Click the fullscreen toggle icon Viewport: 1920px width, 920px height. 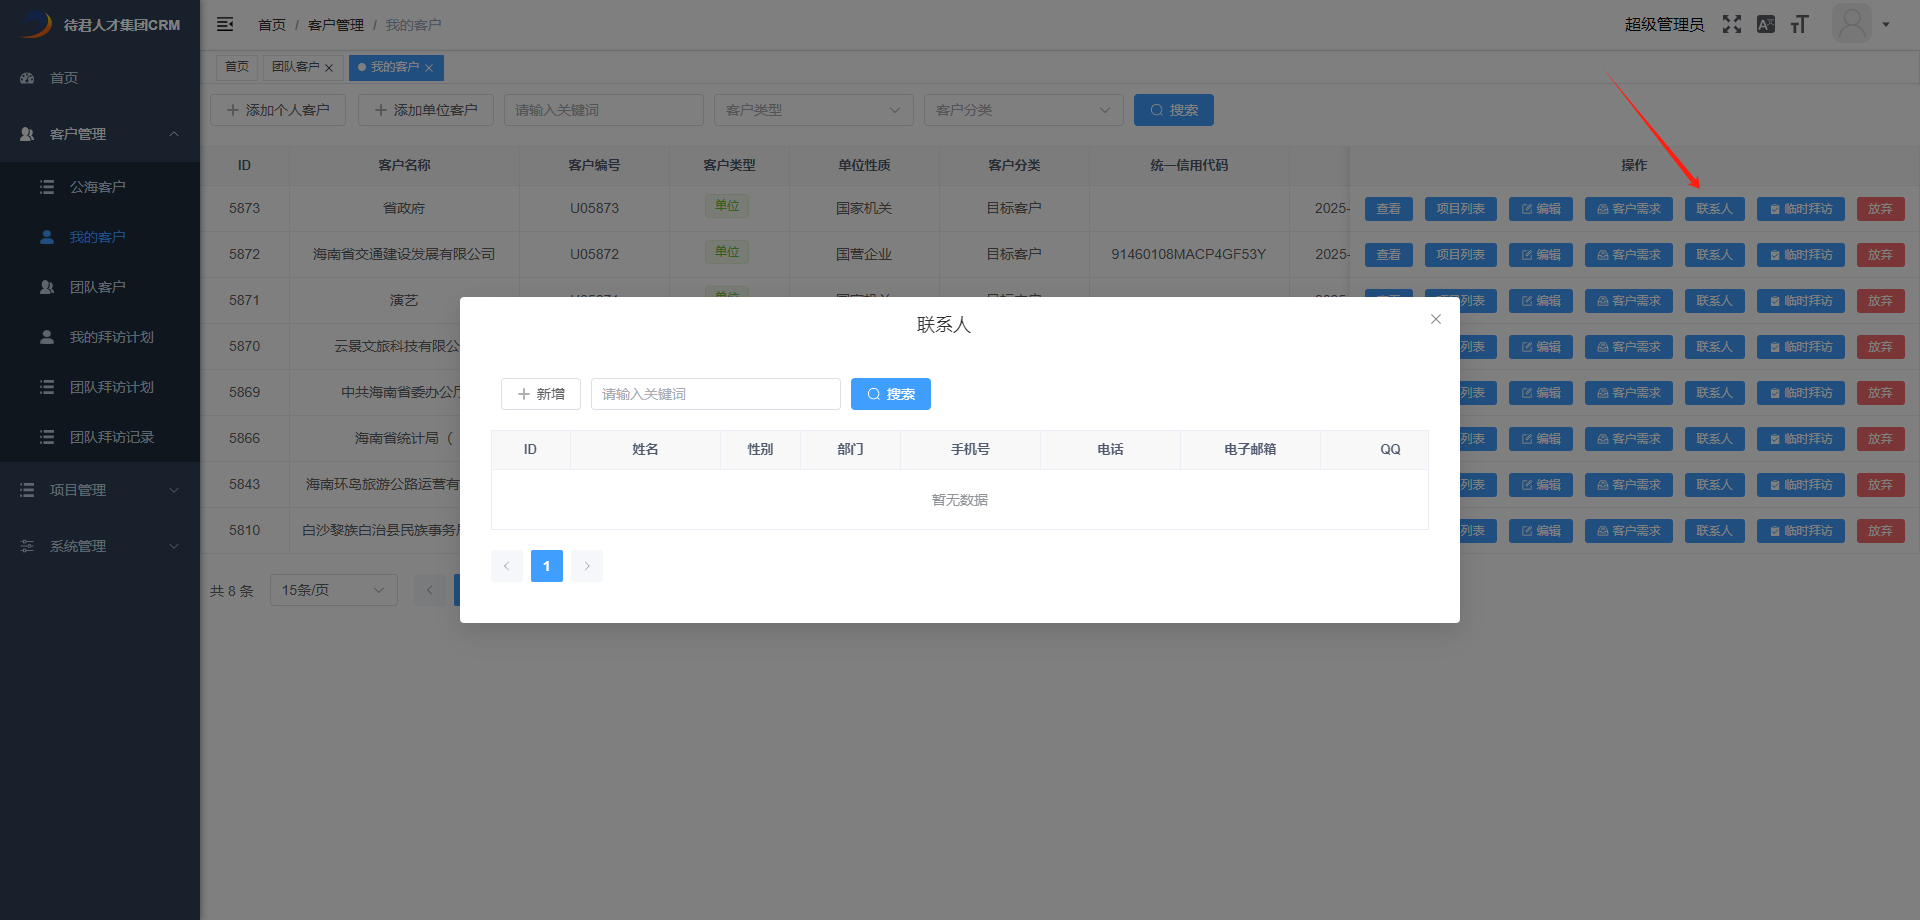(1732, 24)
